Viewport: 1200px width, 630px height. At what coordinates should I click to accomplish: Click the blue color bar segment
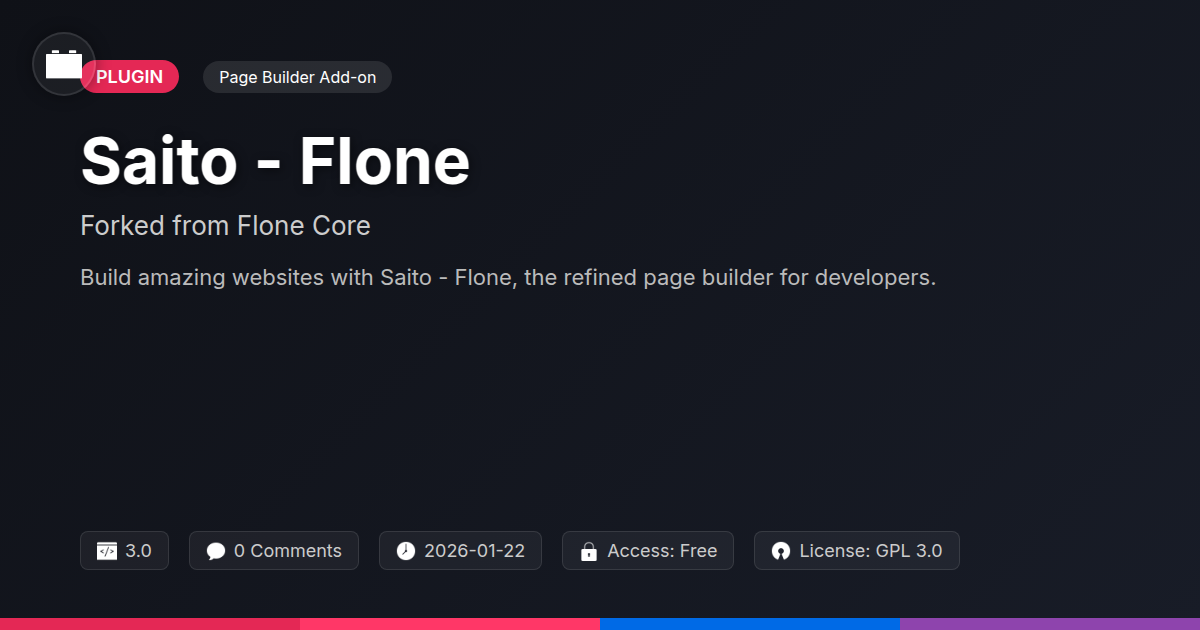click(x=750, y=623)
